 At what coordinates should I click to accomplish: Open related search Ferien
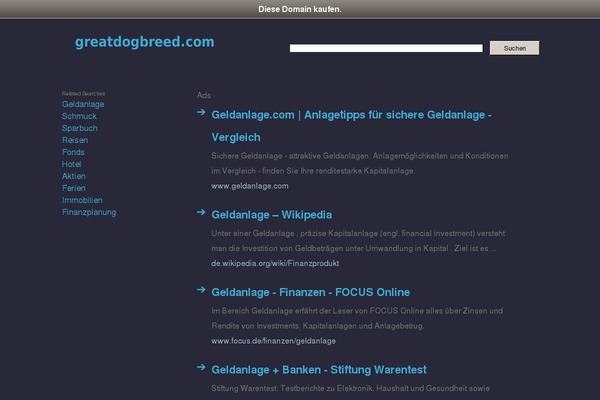[x=73, y=188]
